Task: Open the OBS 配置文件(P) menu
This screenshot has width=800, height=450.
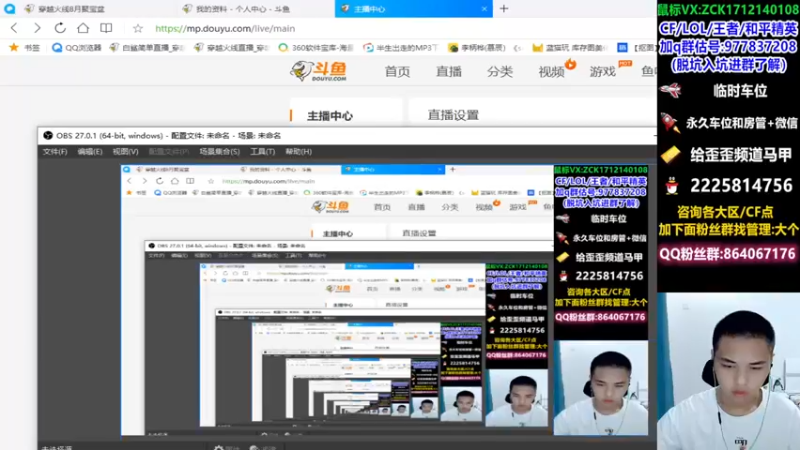Action: coord(168,152)
